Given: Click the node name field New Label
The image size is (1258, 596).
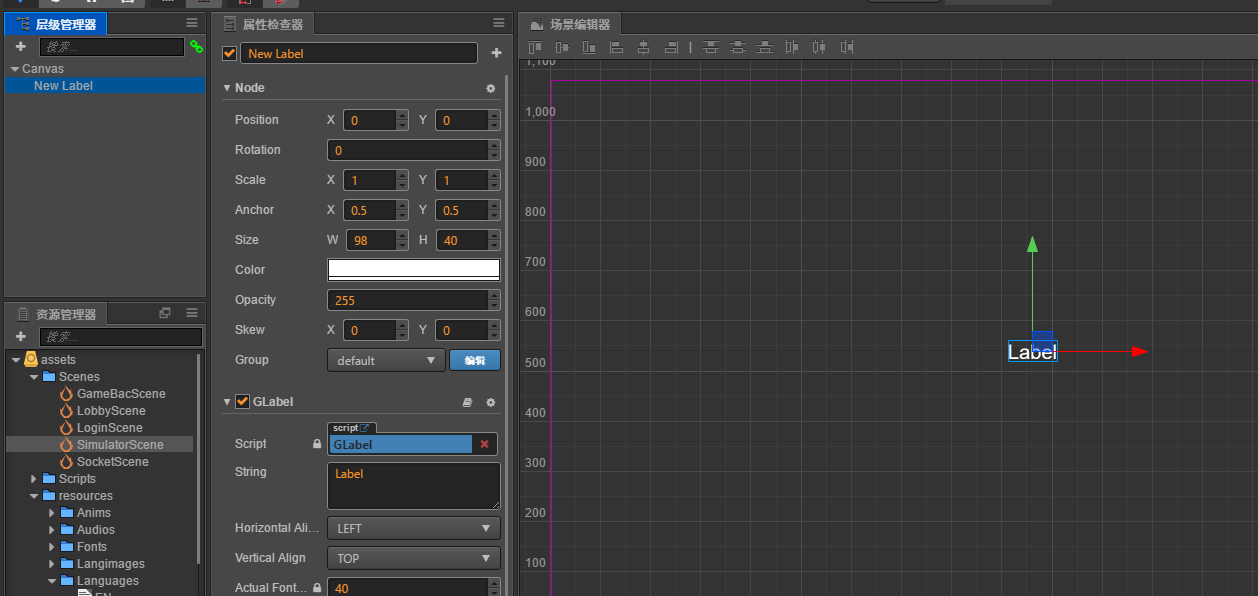Looking at the screenshot, I should tap(359, 53).
